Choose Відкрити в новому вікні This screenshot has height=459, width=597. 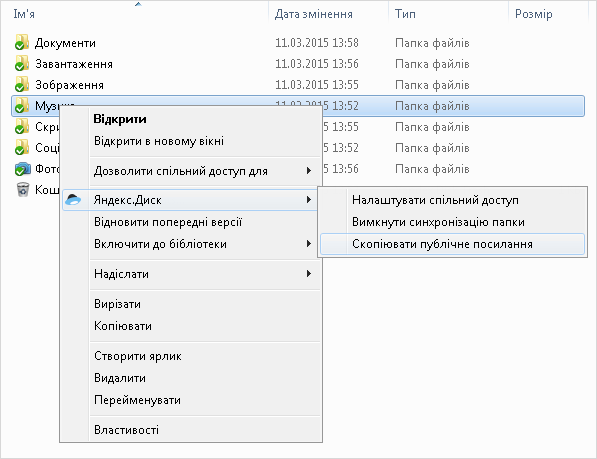coord(159,141)
